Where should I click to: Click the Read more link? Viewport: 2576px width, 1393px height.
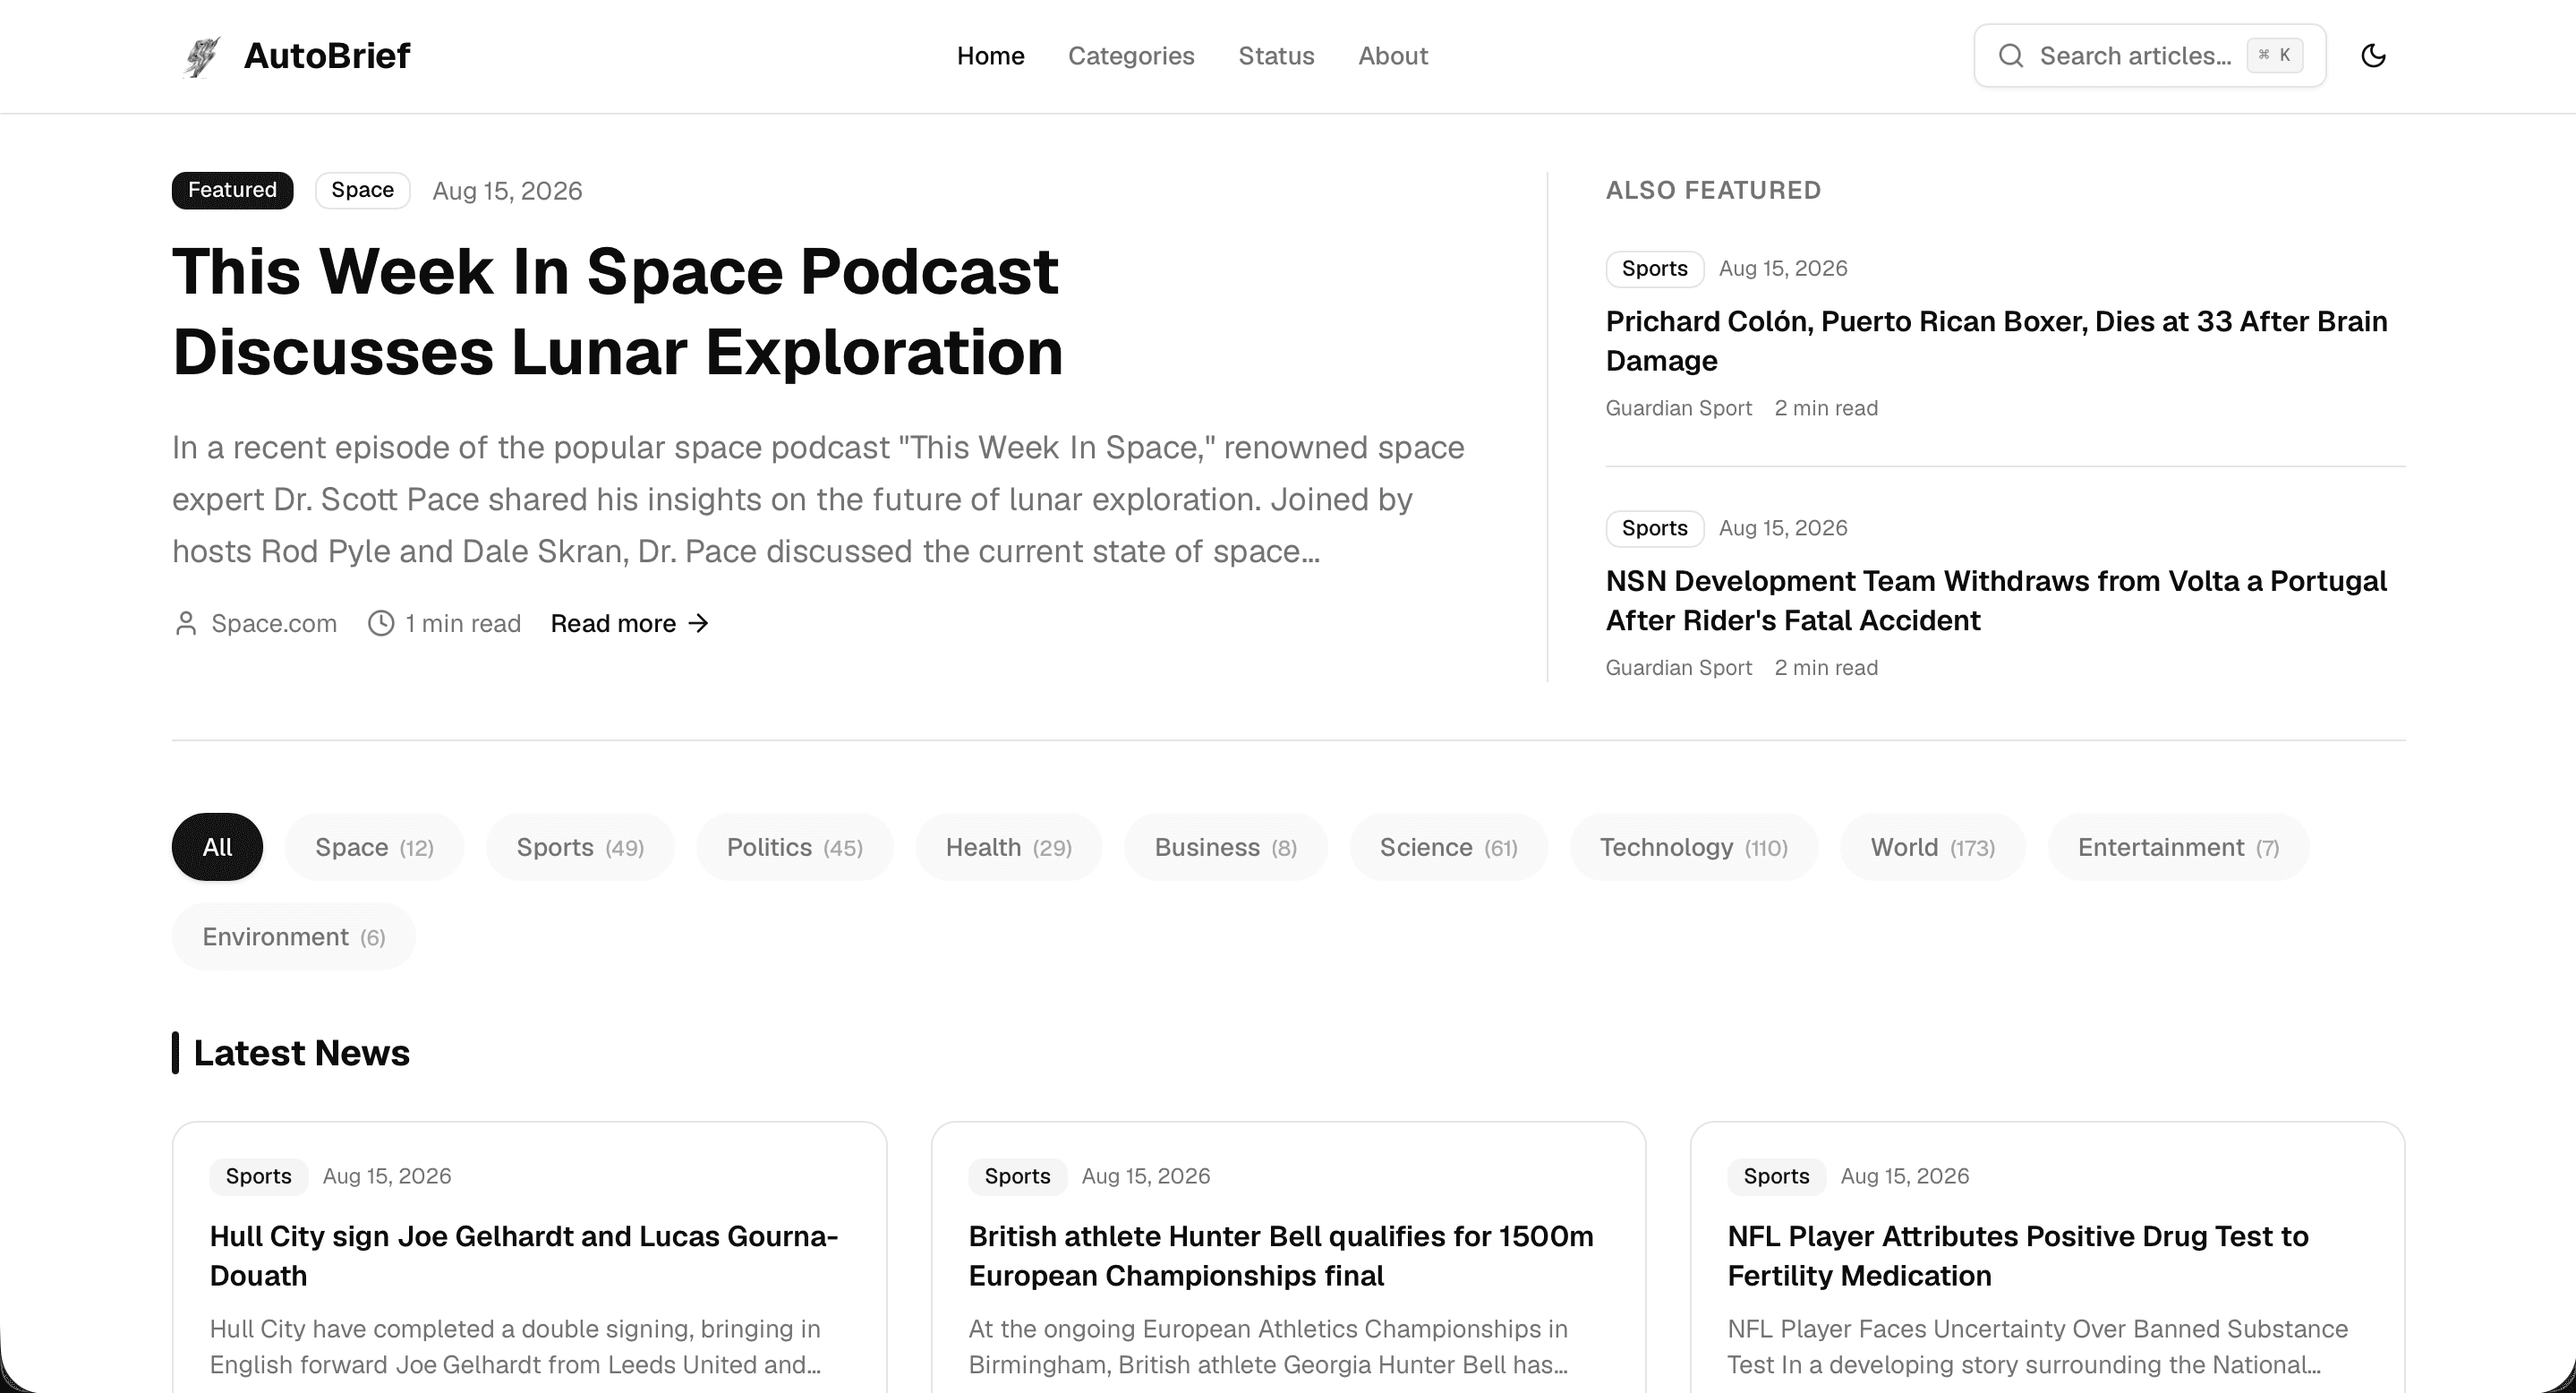pos(630,623)
